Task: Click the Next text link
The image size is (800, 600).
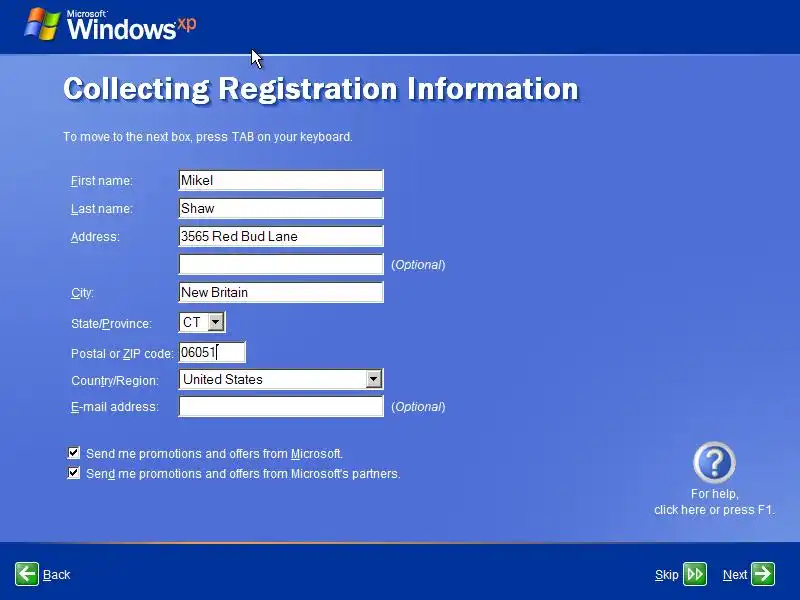Action: [735, 575]
